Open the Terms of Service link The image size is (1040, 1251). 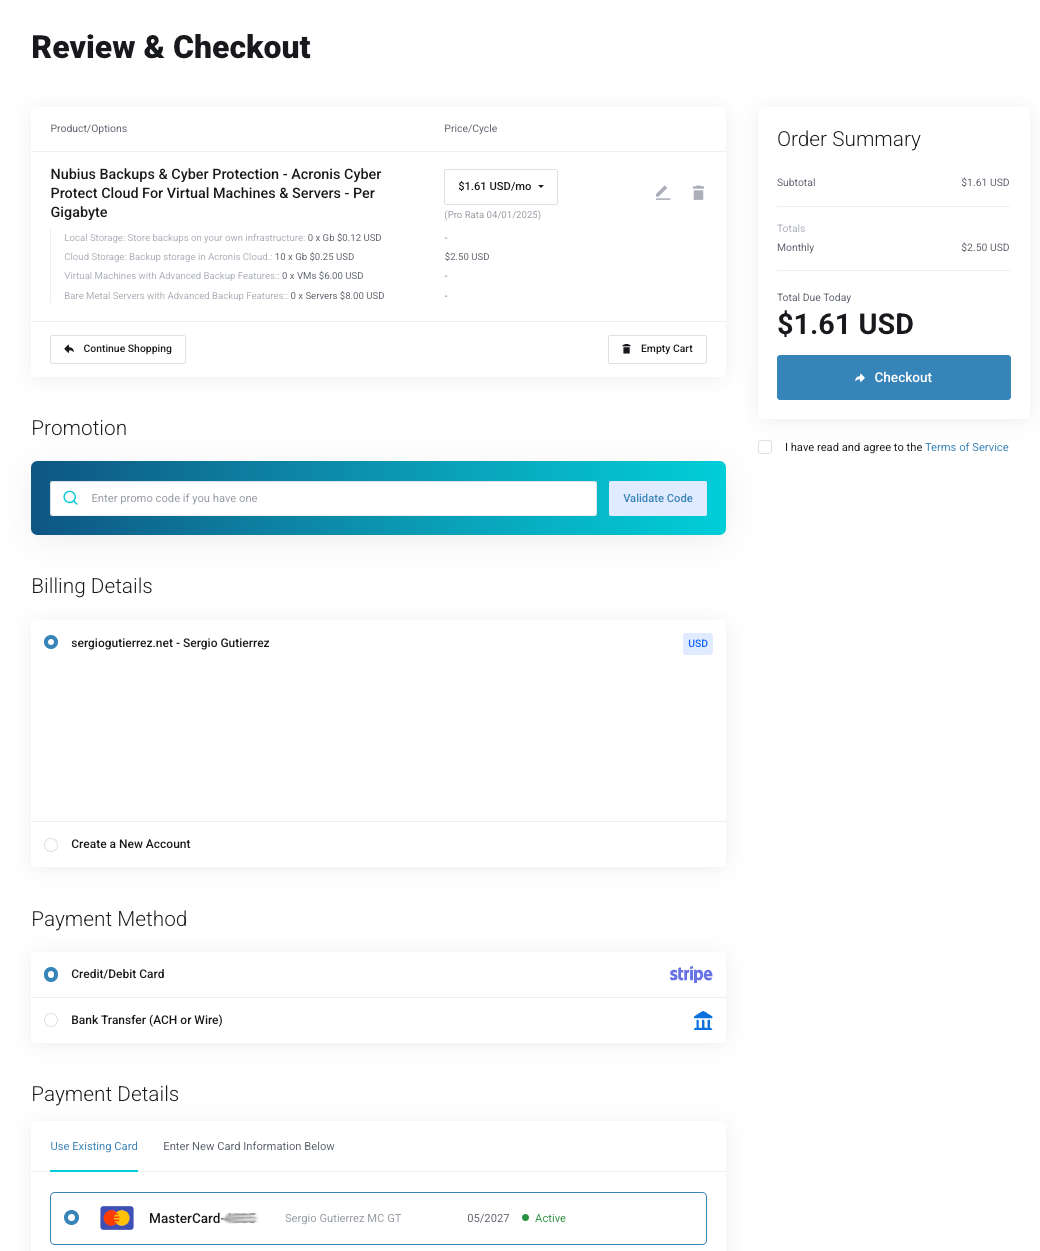coord(967,447)
